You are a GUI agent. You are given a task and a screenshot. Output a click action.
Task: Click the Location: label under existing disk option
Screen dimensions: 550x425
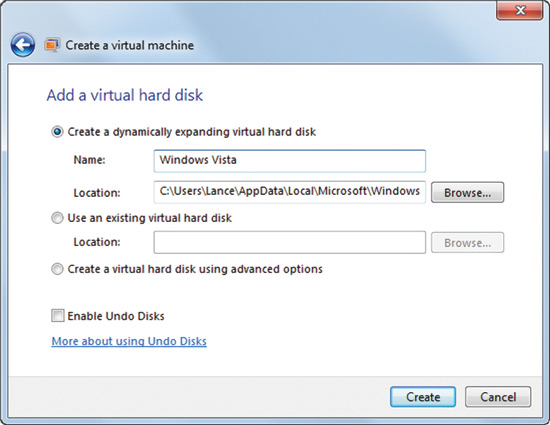(x=97, y=242)
